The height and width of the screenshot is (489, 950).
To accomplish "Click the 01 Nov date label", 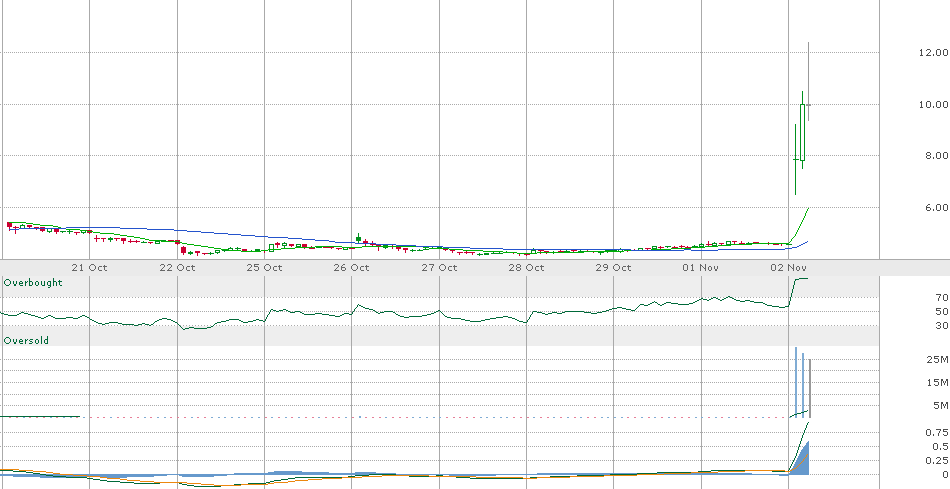I will pos(701,267).
